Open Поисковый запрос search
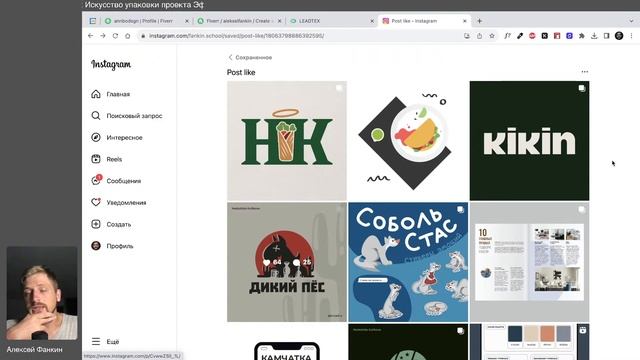This screenshot has width=640, height=360. point(127,116)
